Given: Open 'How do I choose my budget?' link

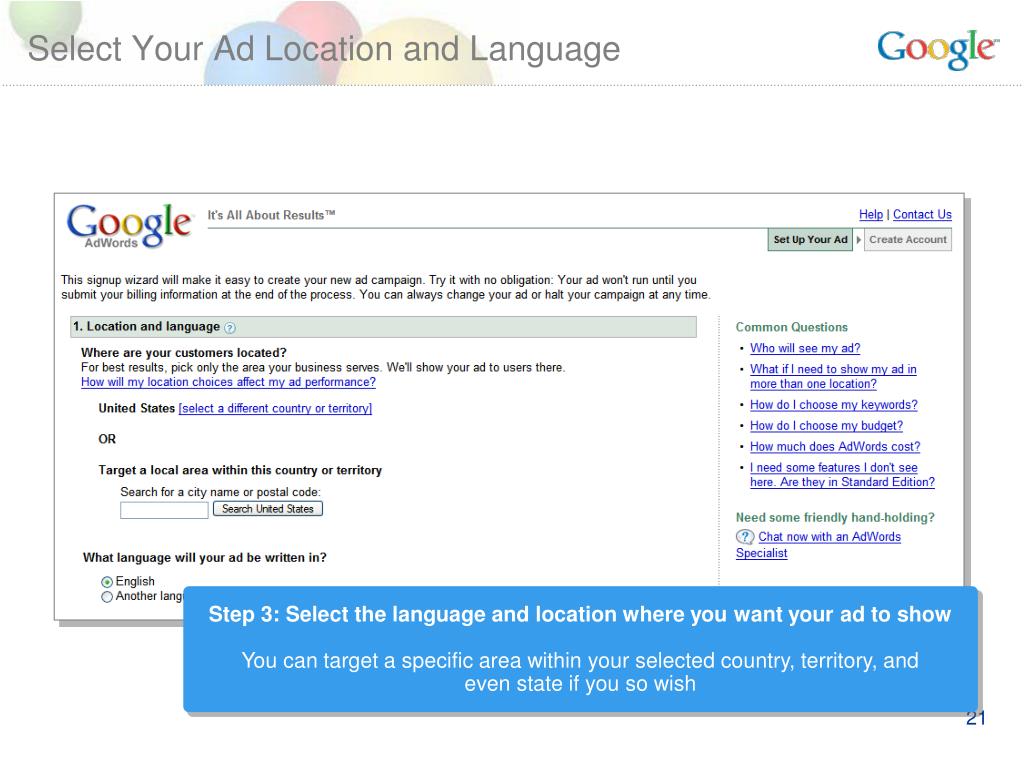Looking at the screenshot, I should pos(826,426).
